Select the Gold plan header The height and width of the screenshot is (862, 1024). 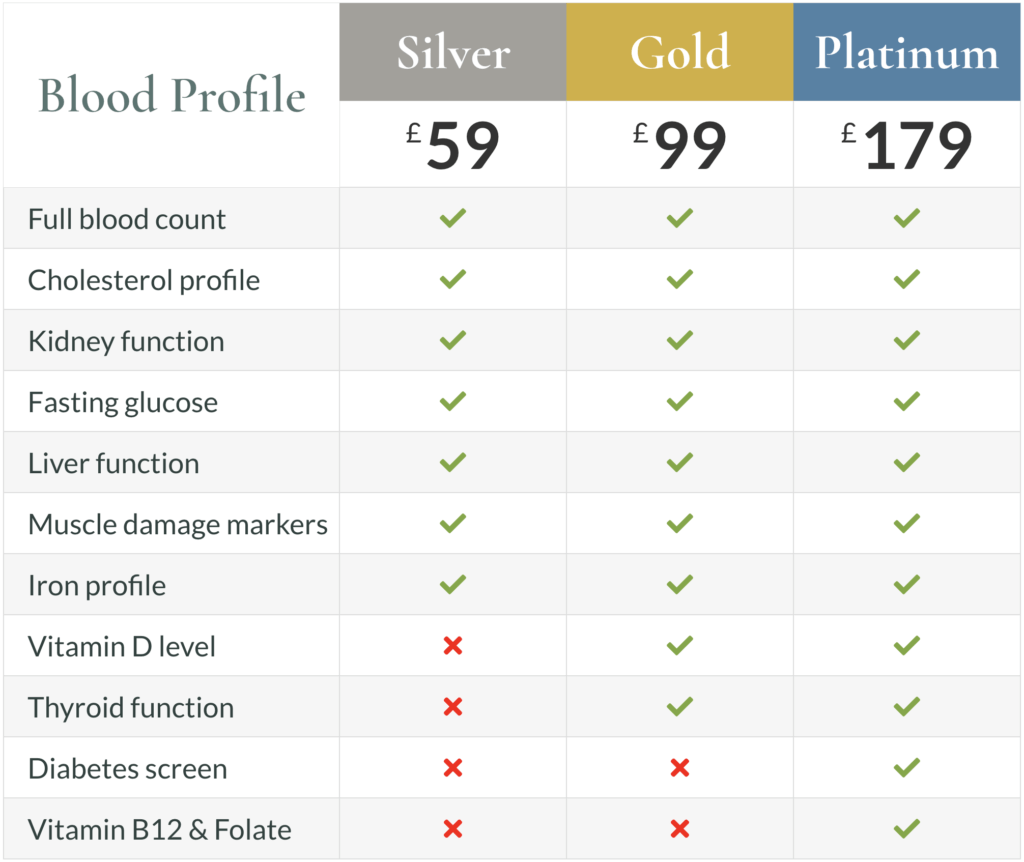pyautogui.click(x=680, y=53)
